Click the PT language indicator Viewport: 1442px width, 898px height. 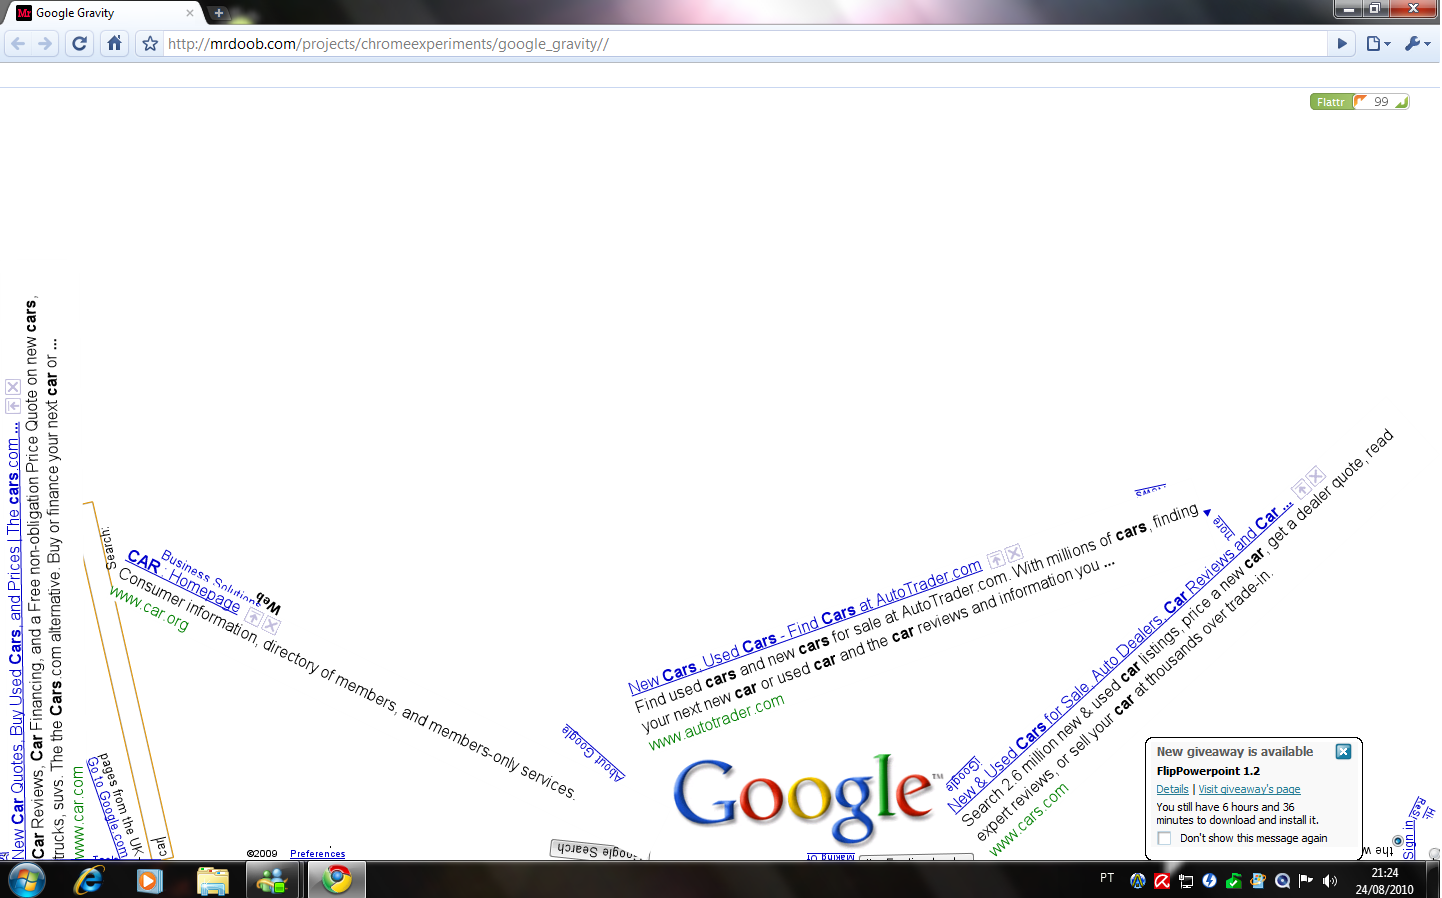[x=1107, y=878]
